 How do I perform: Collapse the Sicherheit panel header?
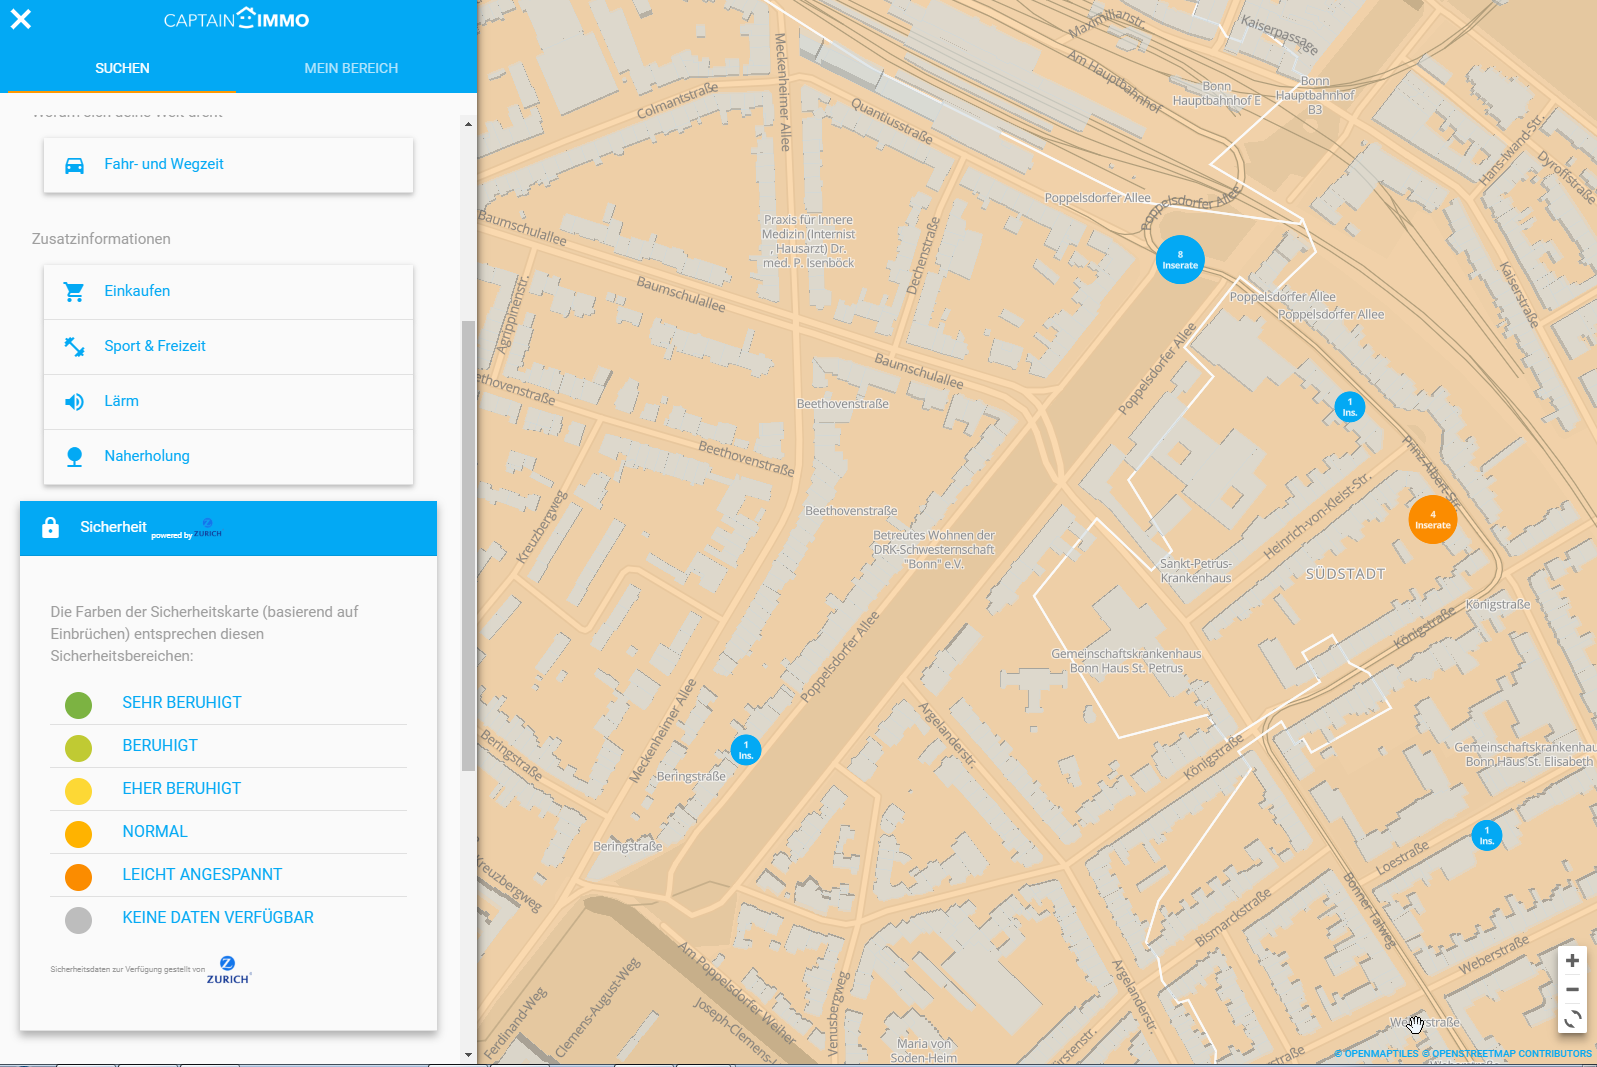(228, 528)
